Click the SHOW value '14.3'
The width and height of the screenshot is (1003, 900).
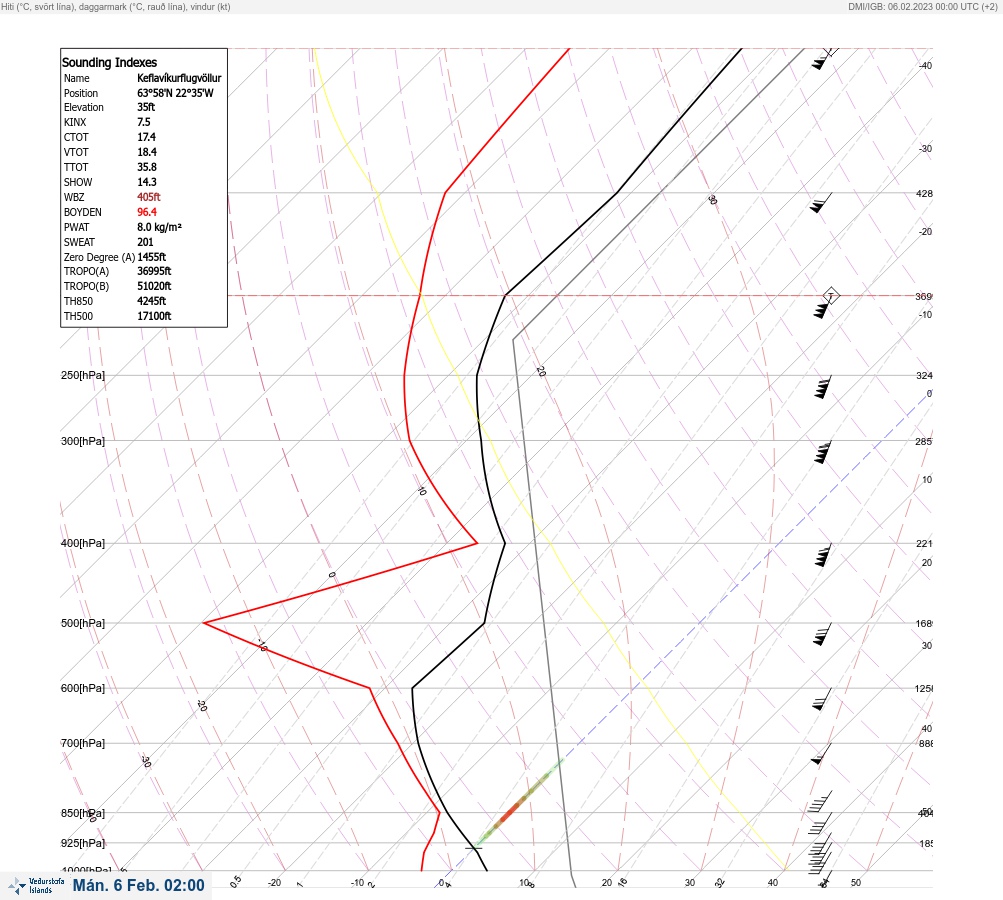click(x=146, y=182)
